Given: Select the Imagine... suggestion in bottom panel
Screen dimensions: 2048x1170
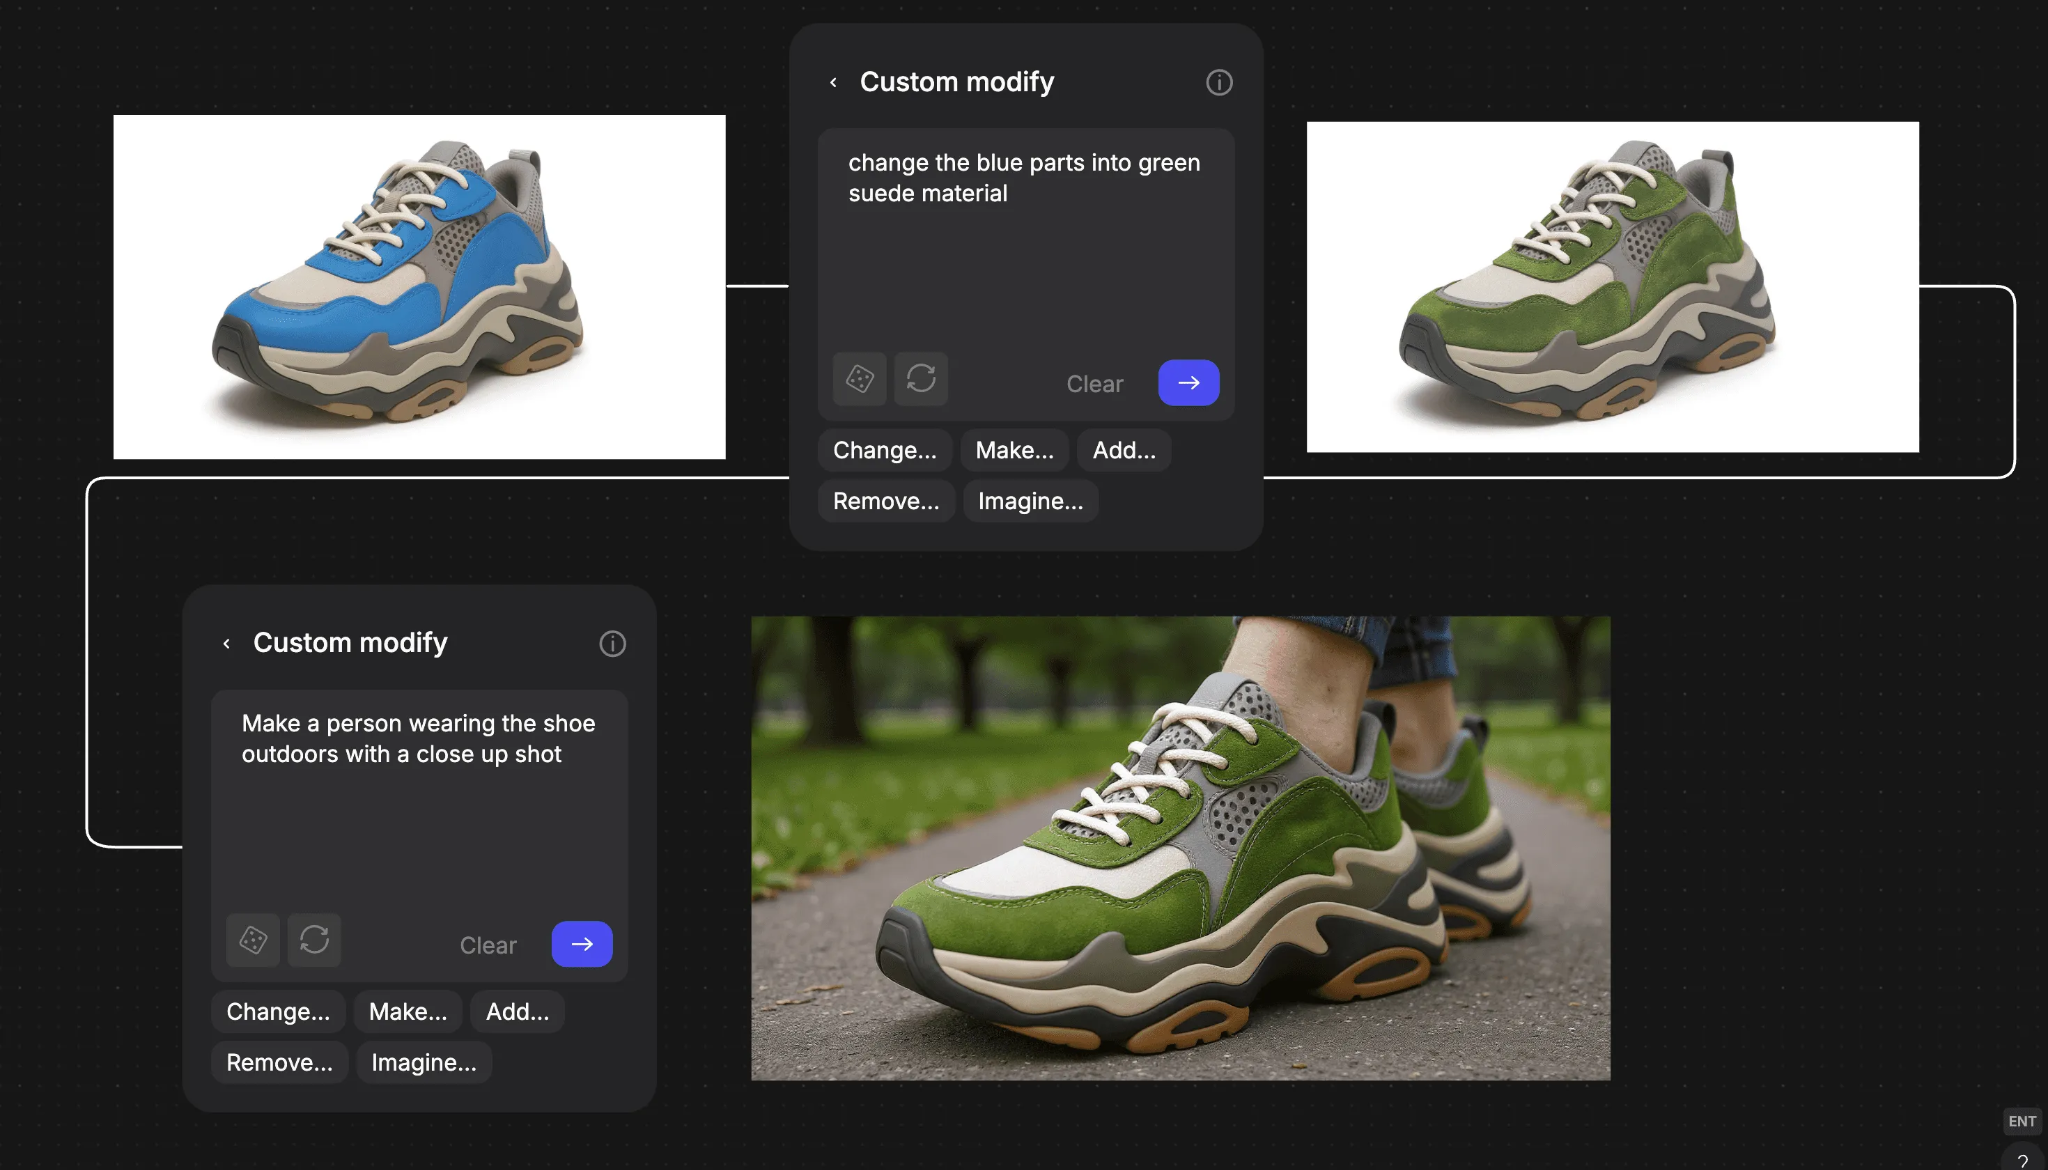Looking at the screenshot, I should [x=423, y=1062].
